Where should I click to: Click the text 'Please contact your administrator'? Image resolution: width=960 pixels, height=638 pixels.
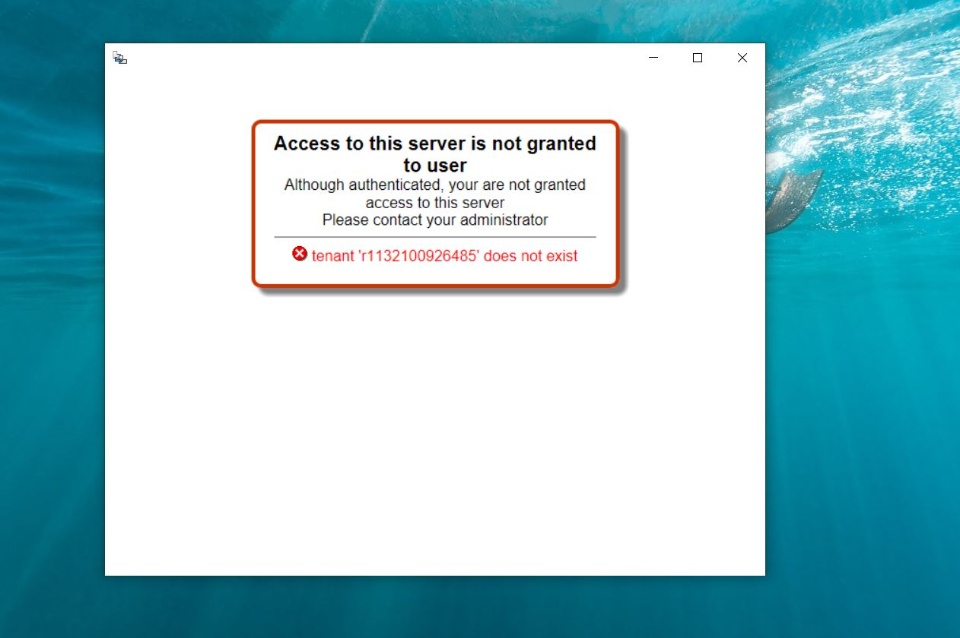click(x=435, y=220)
